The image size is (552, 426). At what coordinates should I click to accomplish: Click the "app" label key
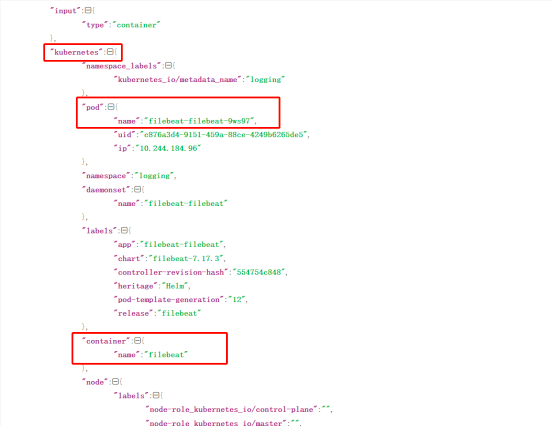(125, 244)
